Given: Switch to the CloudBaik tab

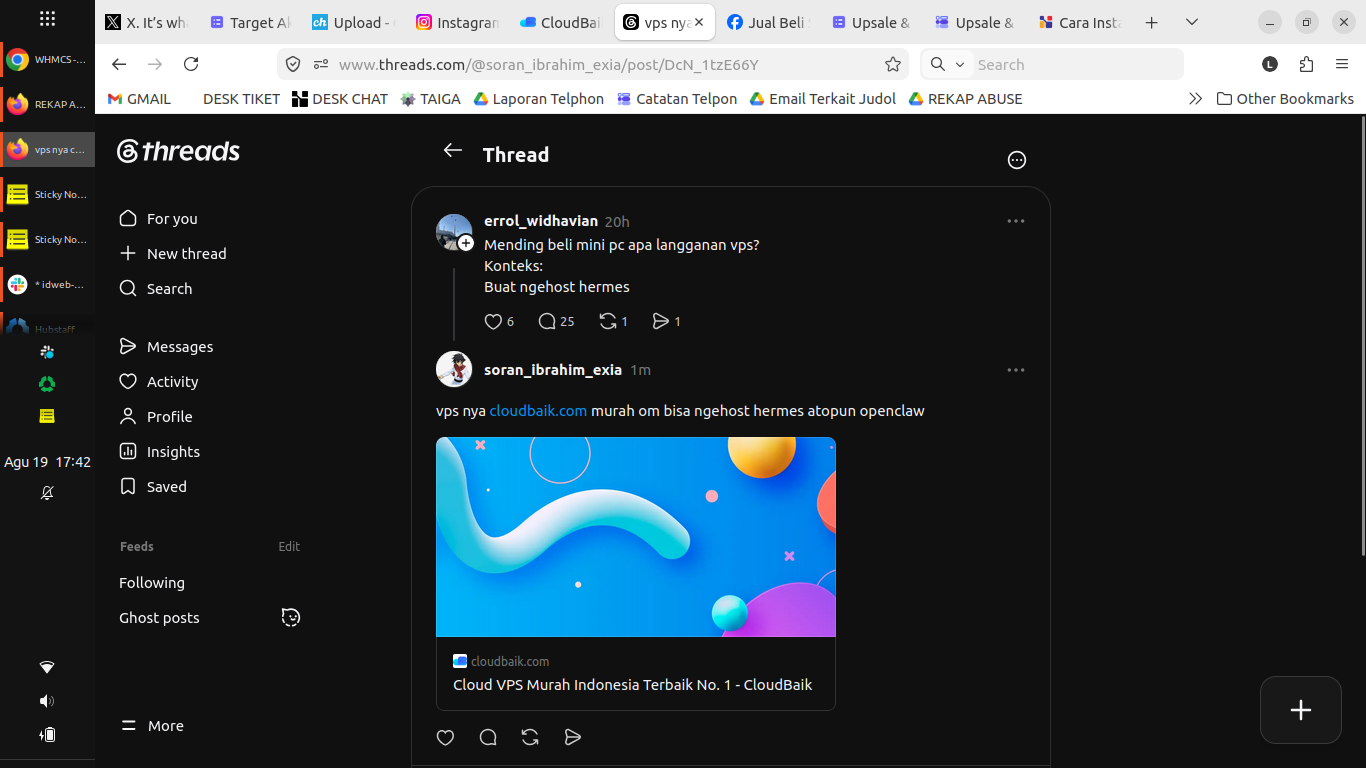Looking at the screenshot, I should coord(561,22).
